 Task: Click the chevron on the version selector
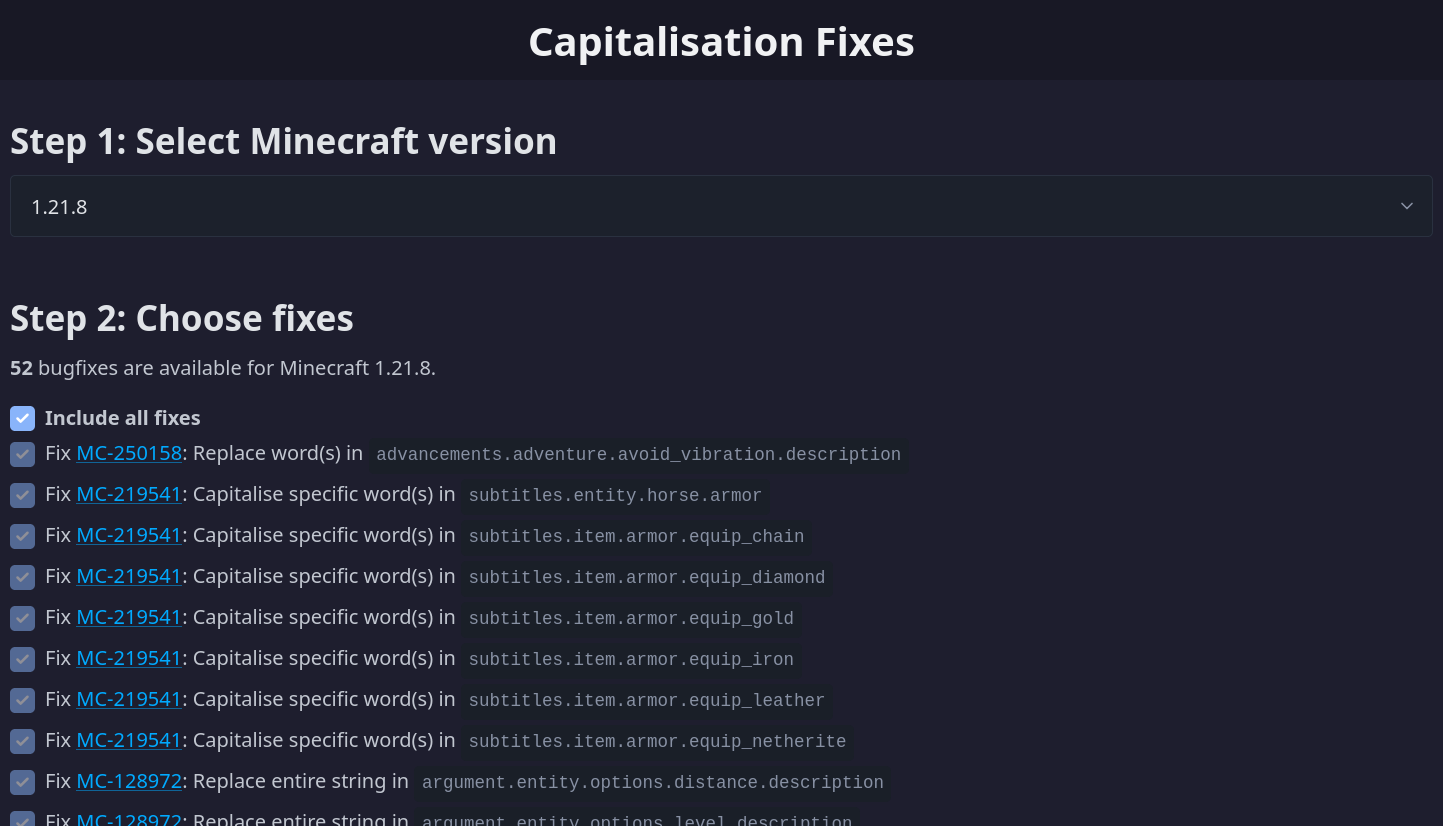click(x=1407, y=206)
